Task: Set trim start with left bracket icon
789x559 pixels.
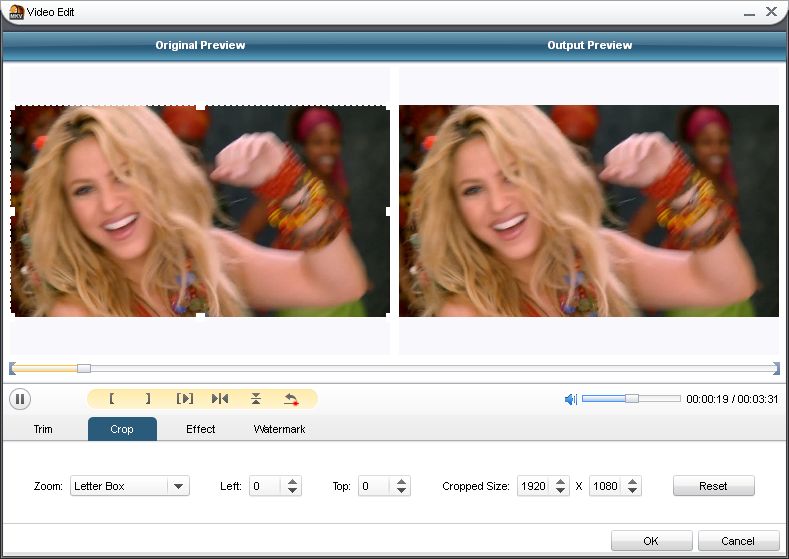Action: [x=111, y=398]
